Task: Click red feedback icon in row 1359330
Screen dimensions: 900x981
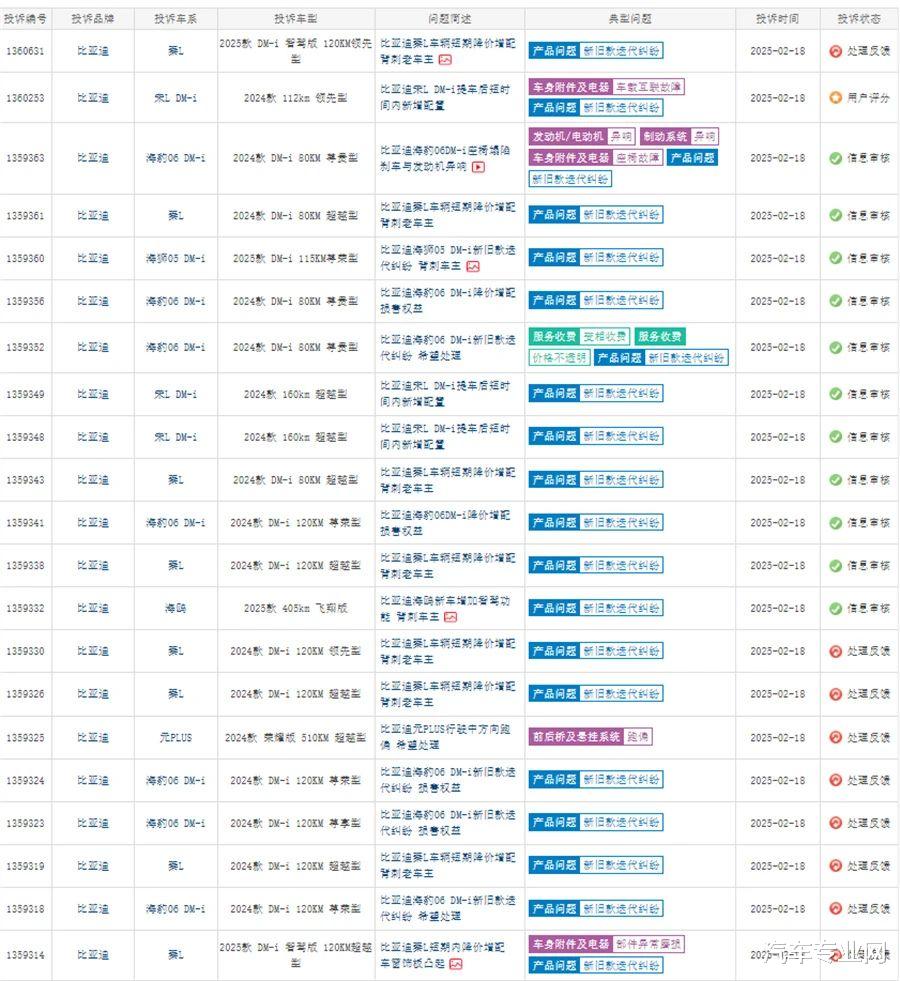Action: [835, 651]
